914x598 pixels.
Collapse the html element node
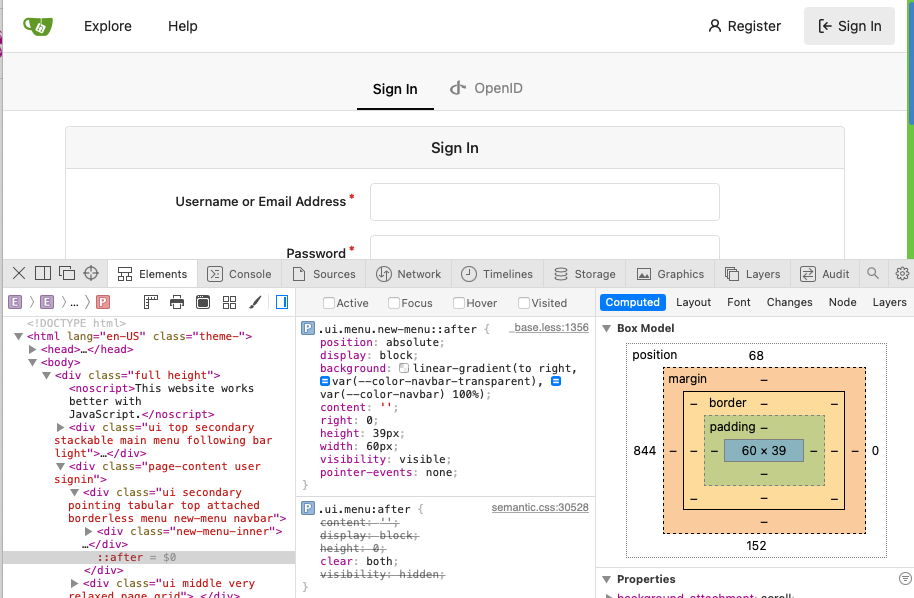(19, 336)
